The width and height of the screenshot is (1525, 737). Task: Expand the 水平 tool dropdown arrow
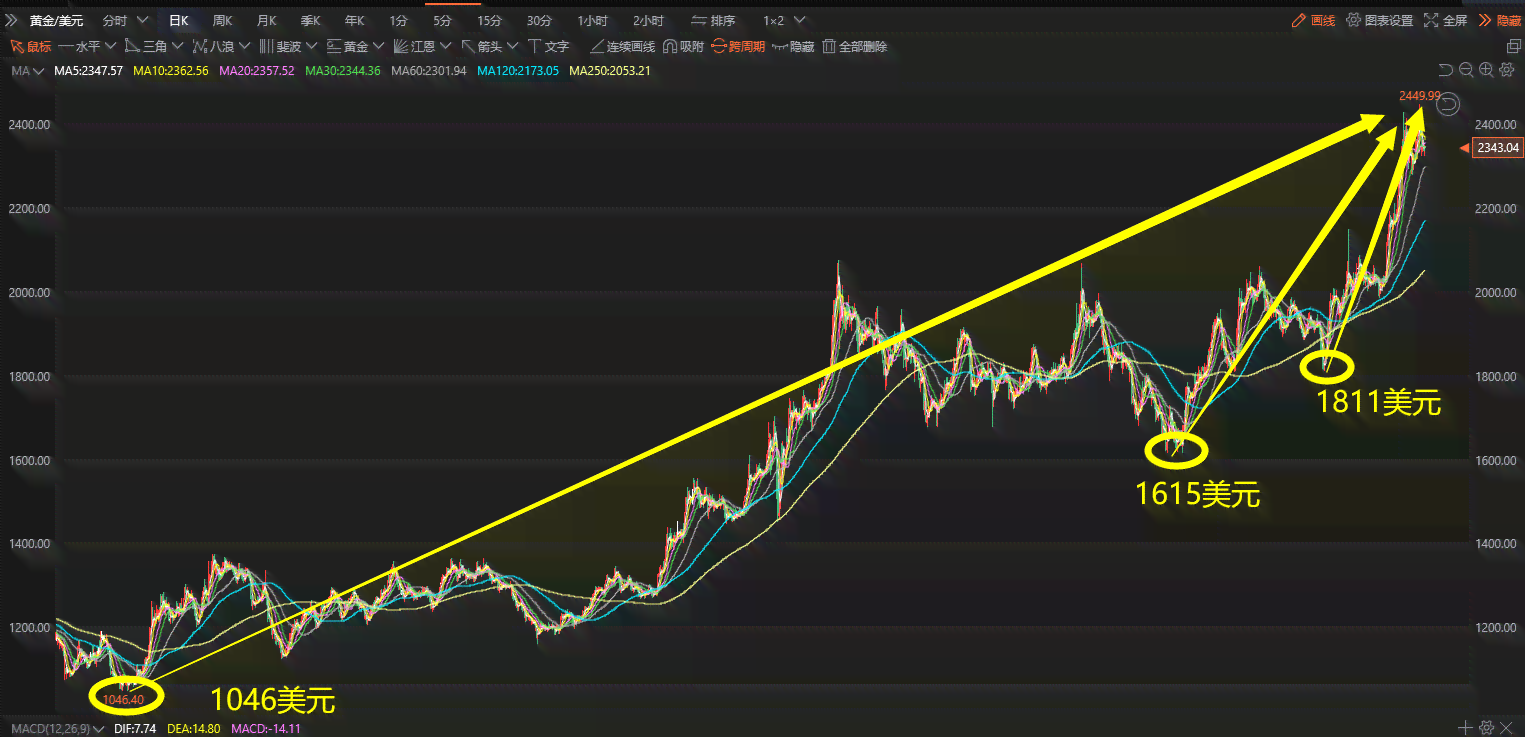click(110, 46)
